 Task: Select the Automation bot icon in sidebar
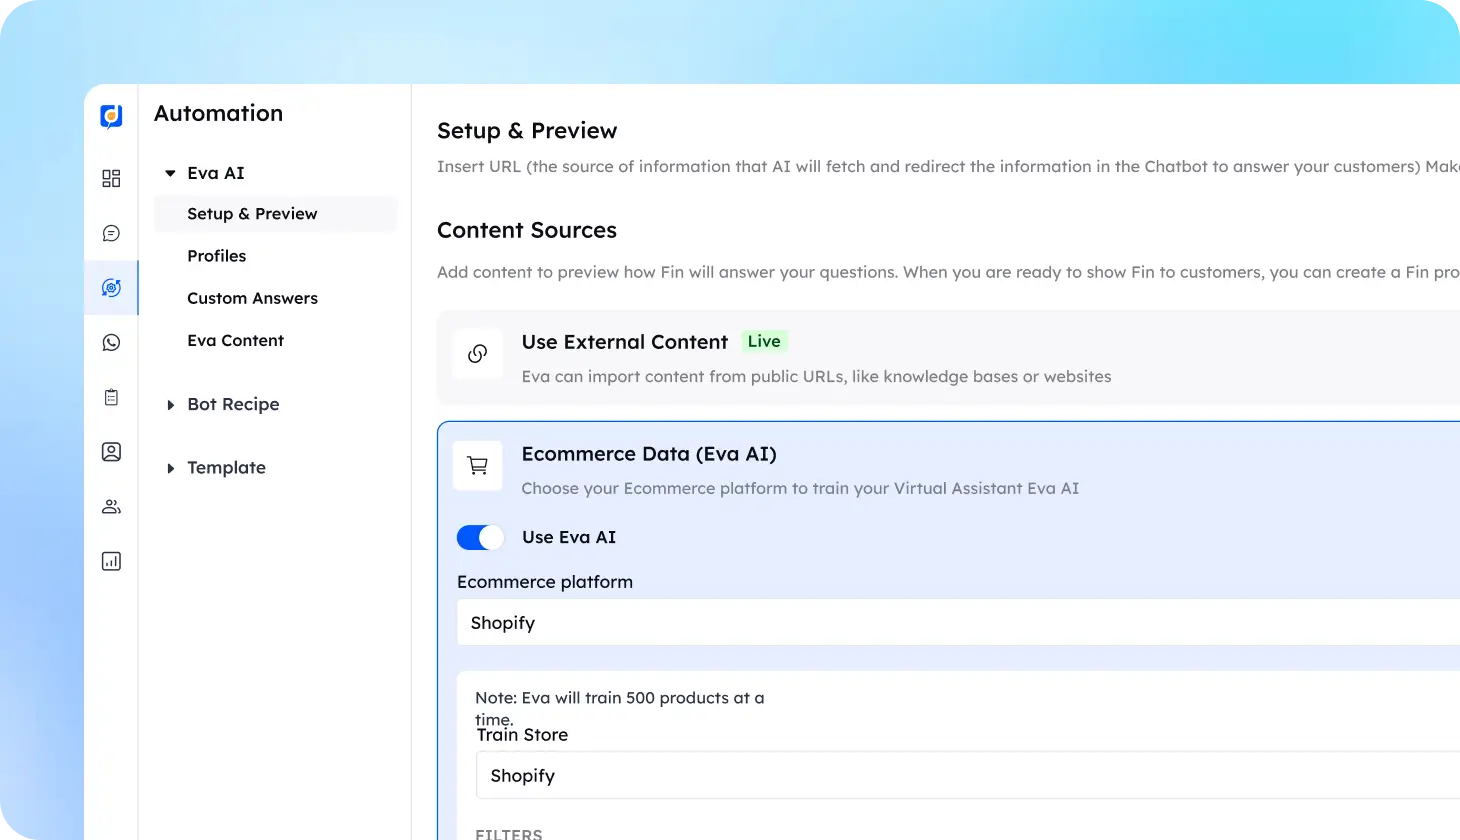(111, 288)
